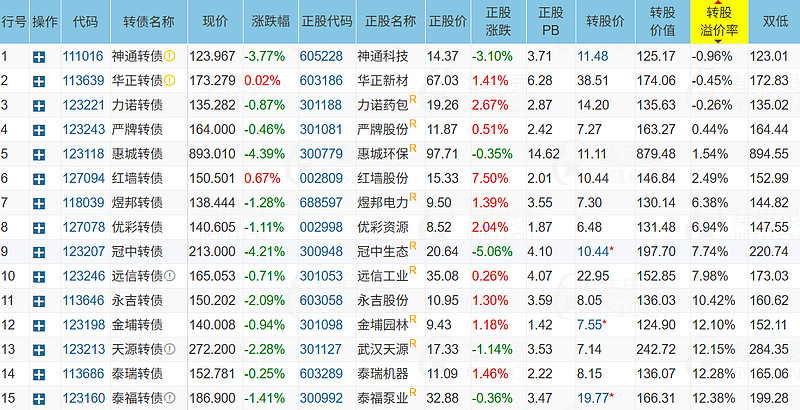Click the plus icon for 红墙转债 row
Screen dimensions: 800x410
pyautogui.click(x=39, y=180)
